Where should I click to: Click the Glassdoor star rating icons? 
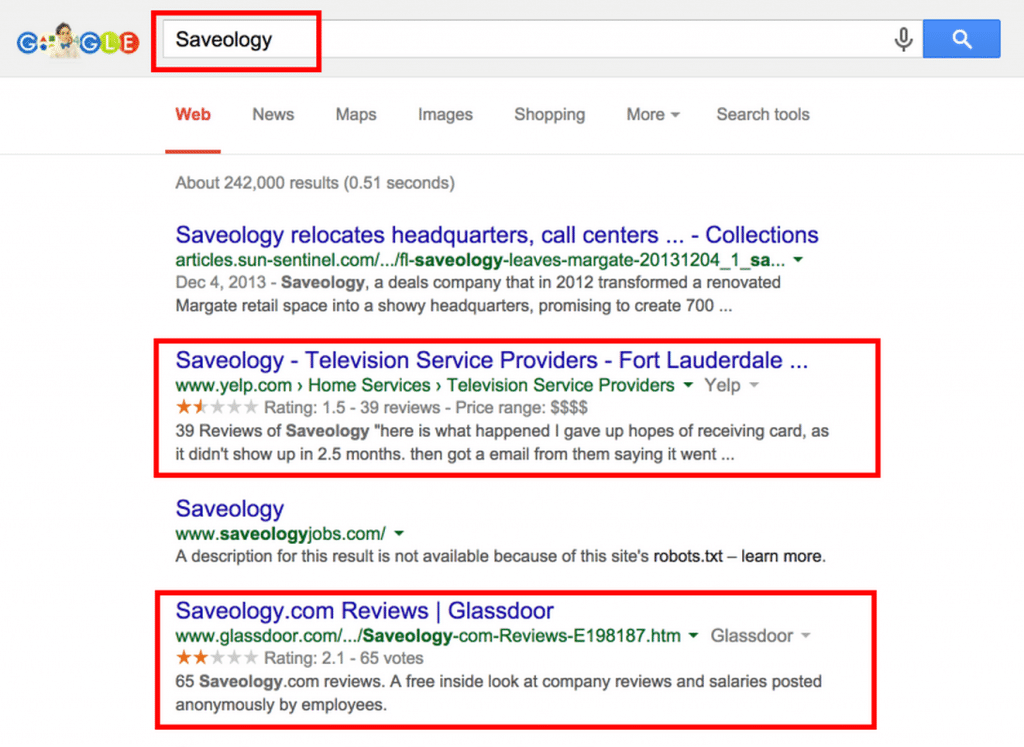pos(217,658)
